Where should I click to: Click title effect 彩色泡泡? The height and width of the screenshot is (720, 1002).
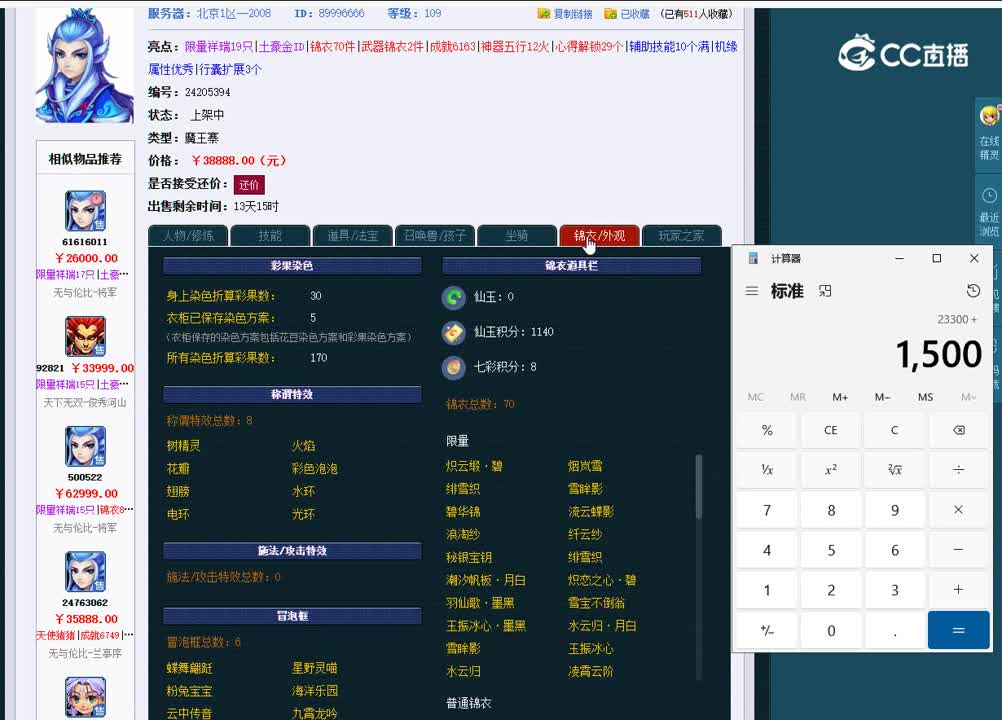(314, 468)
